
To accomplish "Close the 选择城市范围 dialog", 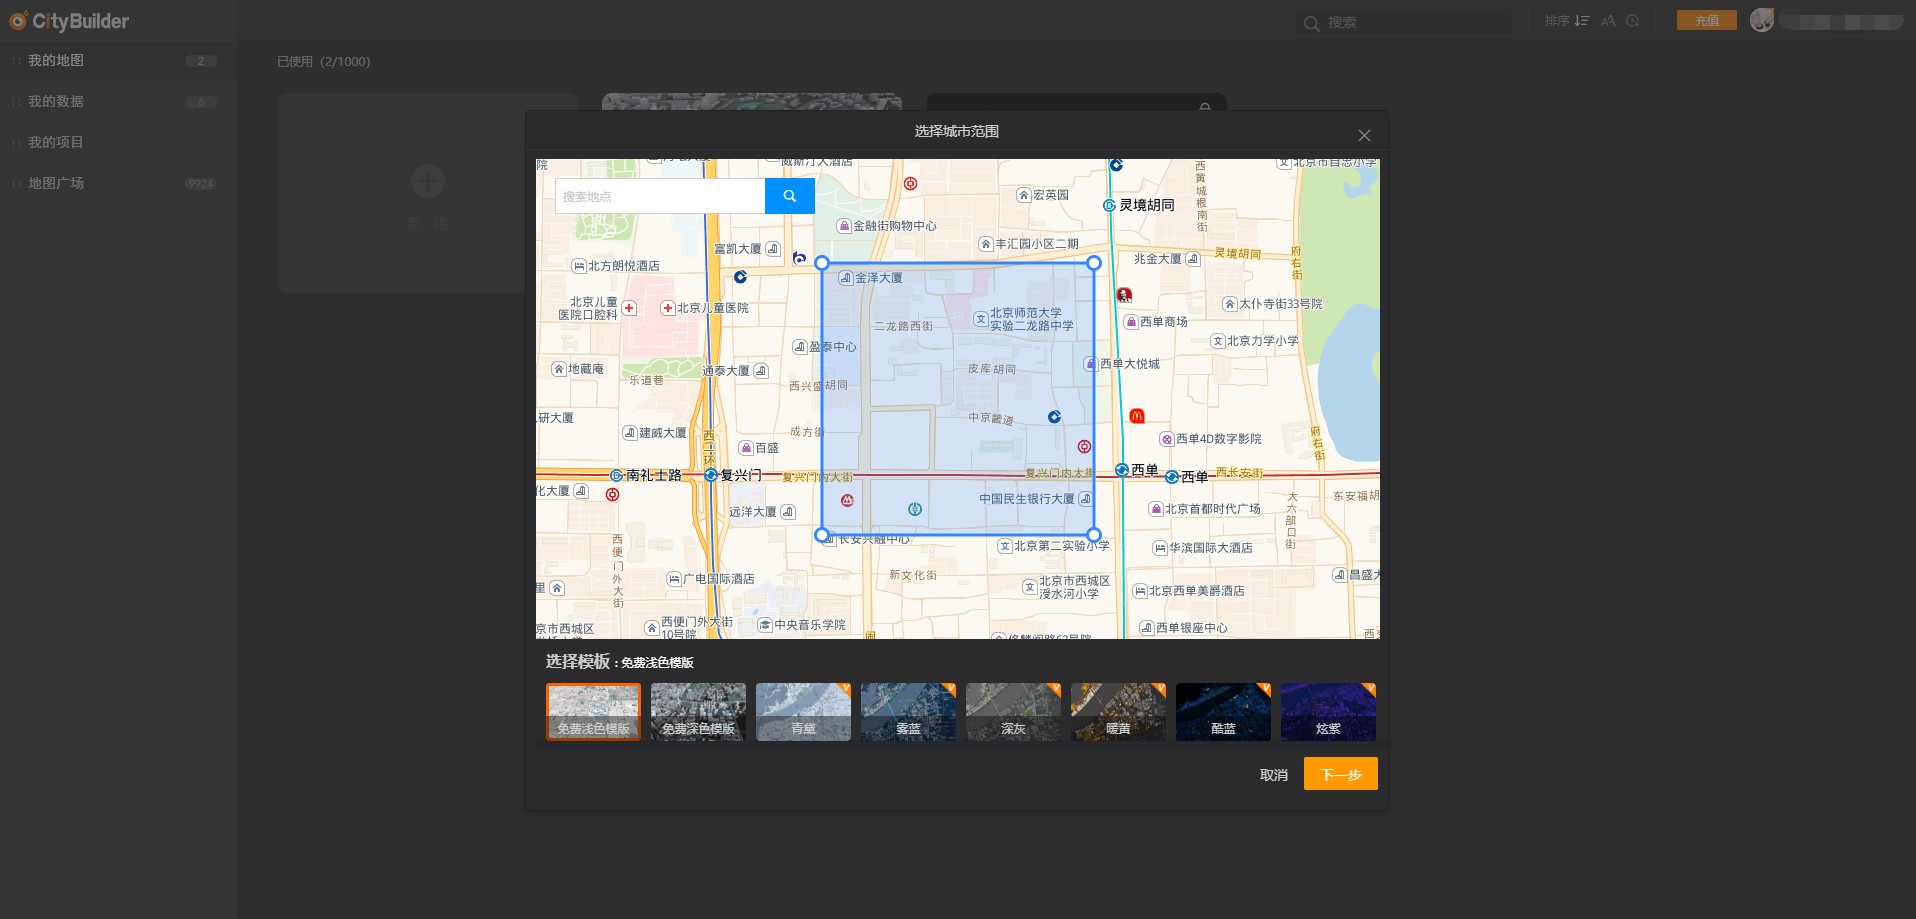I will 1364,135.
